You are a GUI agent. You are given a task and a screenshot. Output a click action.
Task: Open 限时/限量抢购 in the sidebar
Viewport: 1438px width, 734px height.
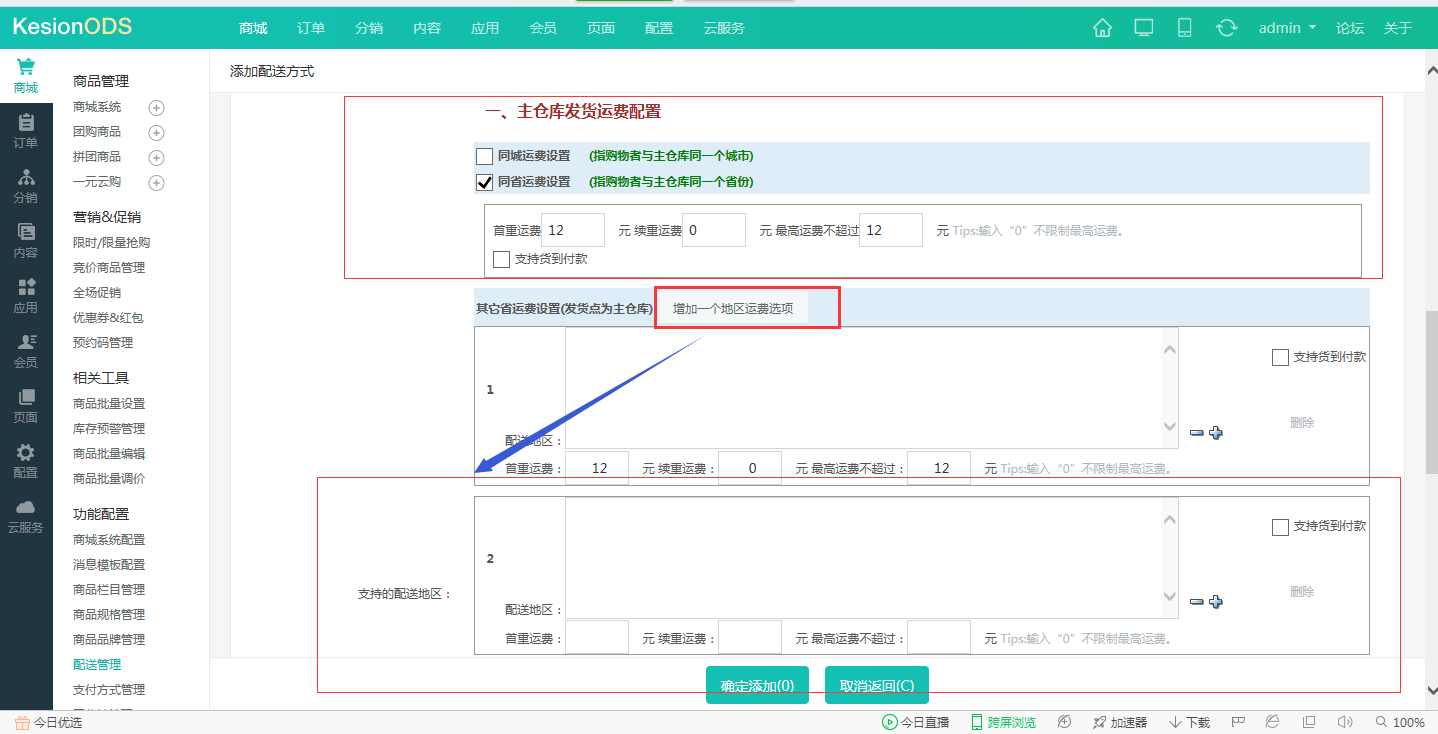click(x=112, y=243)
